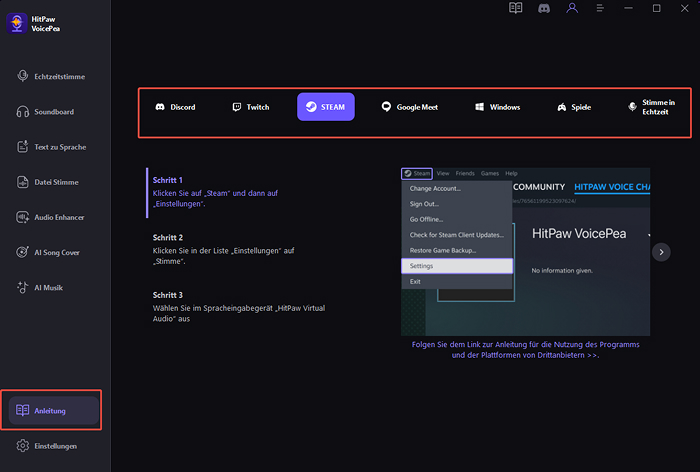
Task: Select the Soundboard headphones icon
Action: [22, 112]
